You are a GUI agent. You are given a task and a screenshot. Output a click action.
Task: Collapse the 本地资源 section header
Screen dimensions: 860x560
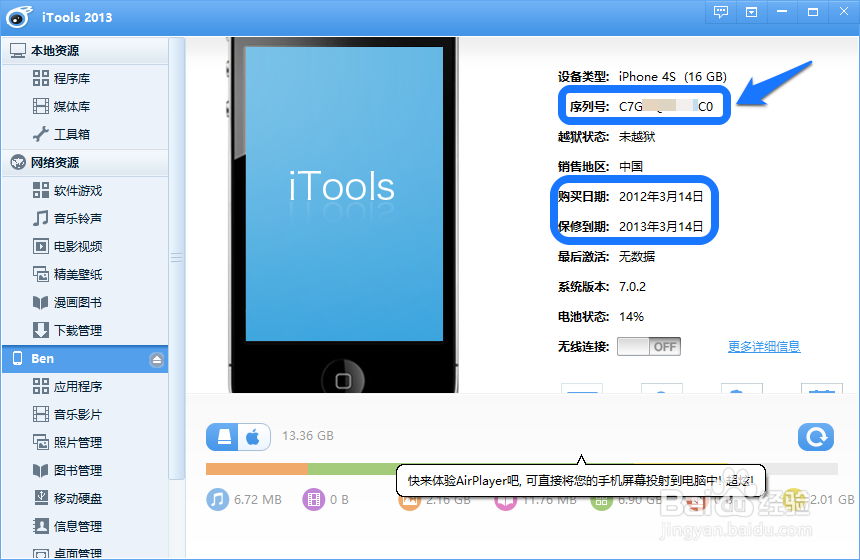85,50
